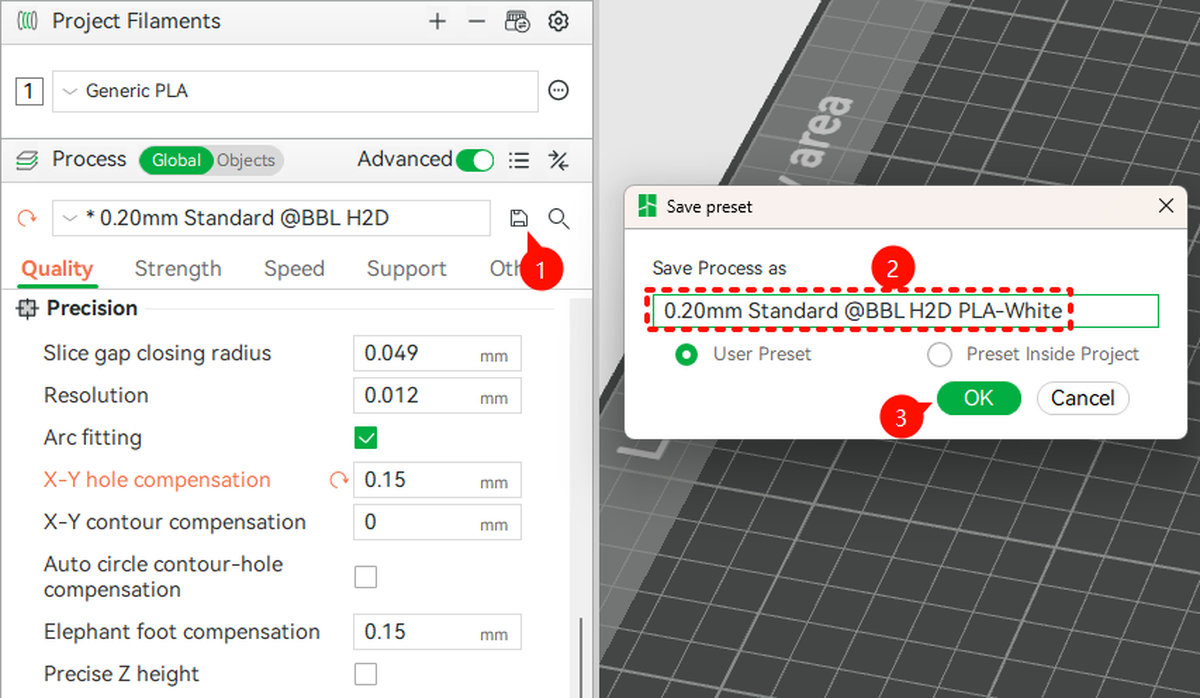Screen dimensions: 1200x698
Task: Open the 0.20mm Standard @BBL H2D preset dropdown
Action: coord(271,218)
